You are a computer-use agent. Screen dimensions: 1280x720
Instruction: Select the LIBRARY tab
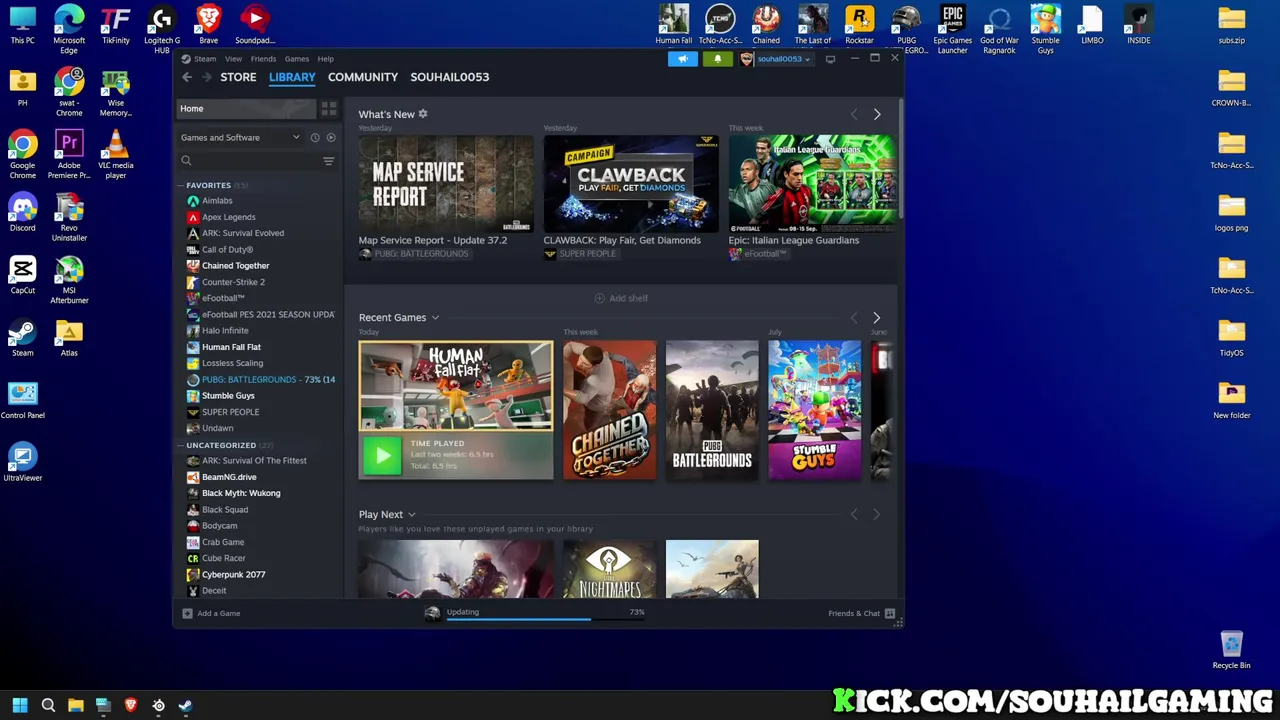point(292,77)
